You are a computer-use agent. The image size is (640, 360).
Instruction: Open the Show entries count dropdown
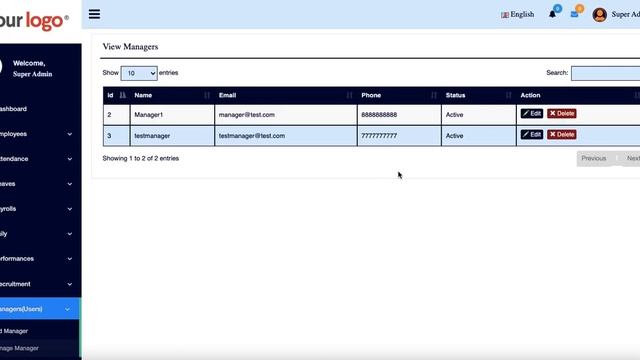click(139, 73)
